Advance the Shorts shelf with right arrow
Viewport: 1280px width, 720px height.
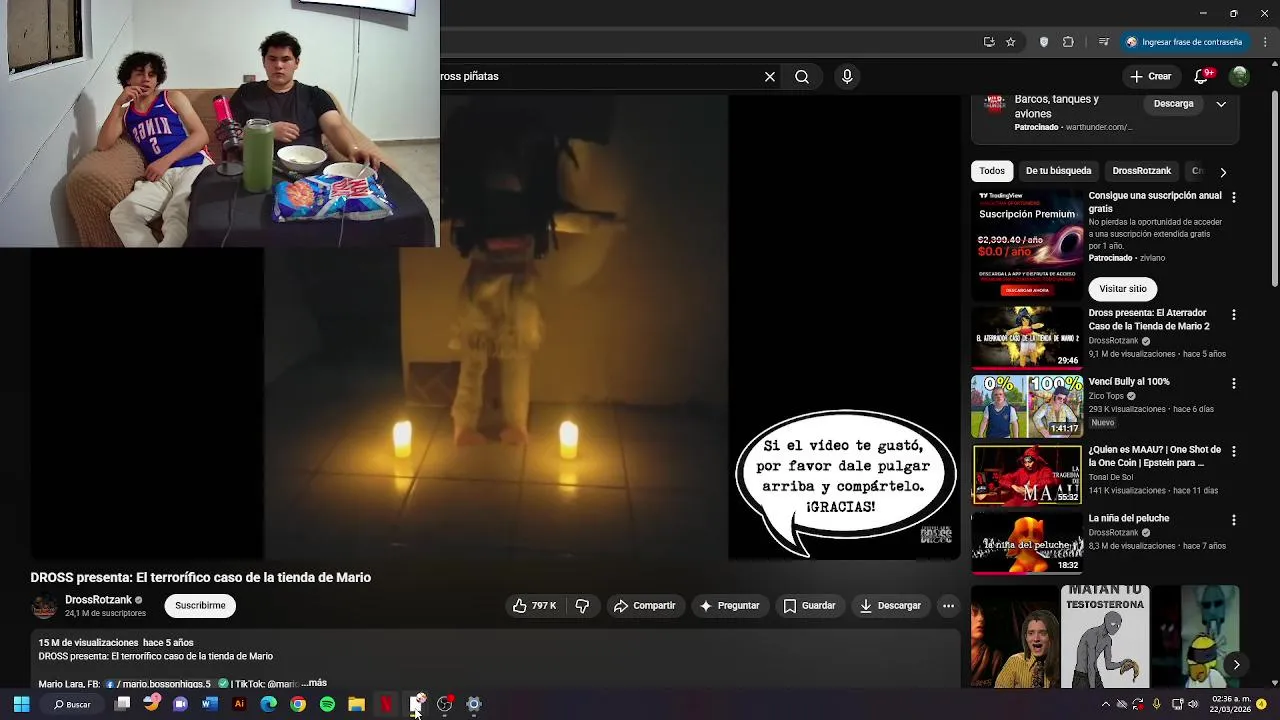coord(1236,664)
